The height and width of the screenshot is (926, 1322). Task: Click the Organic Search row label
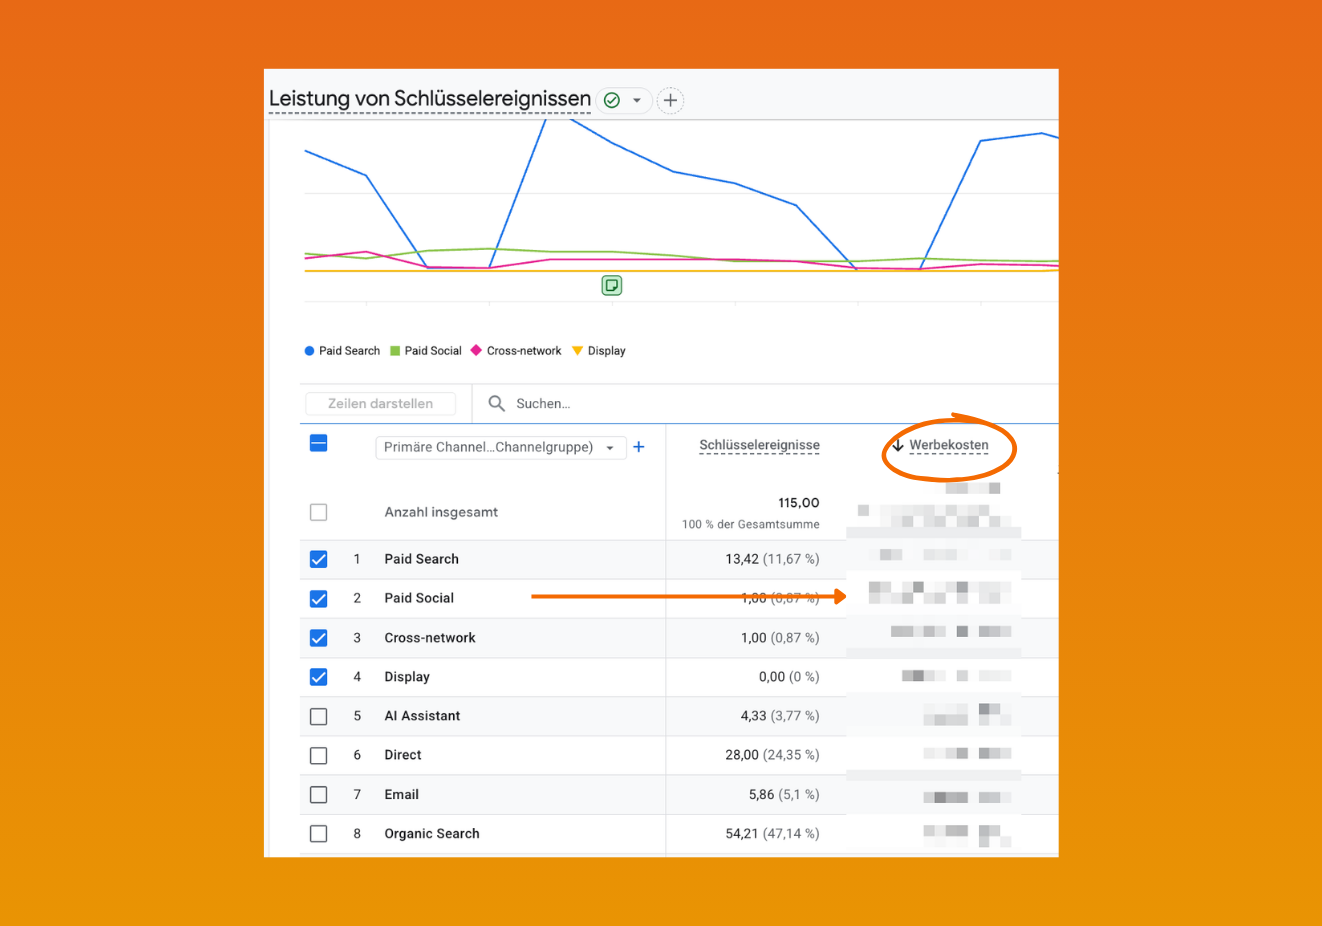tap(432, 834)
